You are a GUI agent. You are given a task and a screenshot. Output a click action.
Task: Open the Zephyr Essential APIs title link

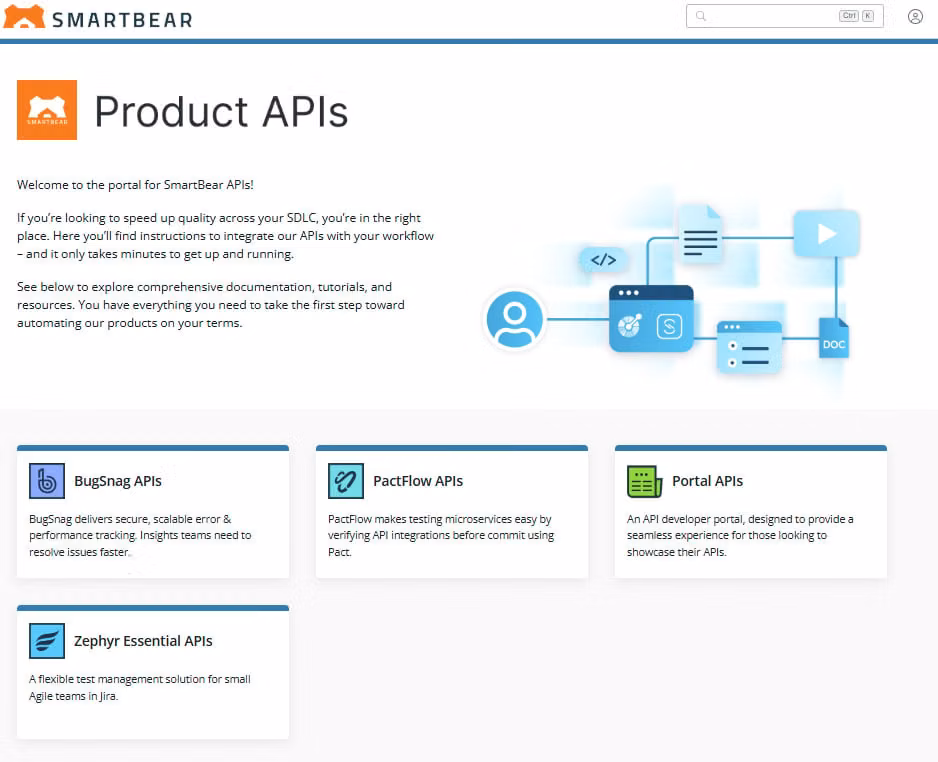pyautogui.click(x=143, y=641)
